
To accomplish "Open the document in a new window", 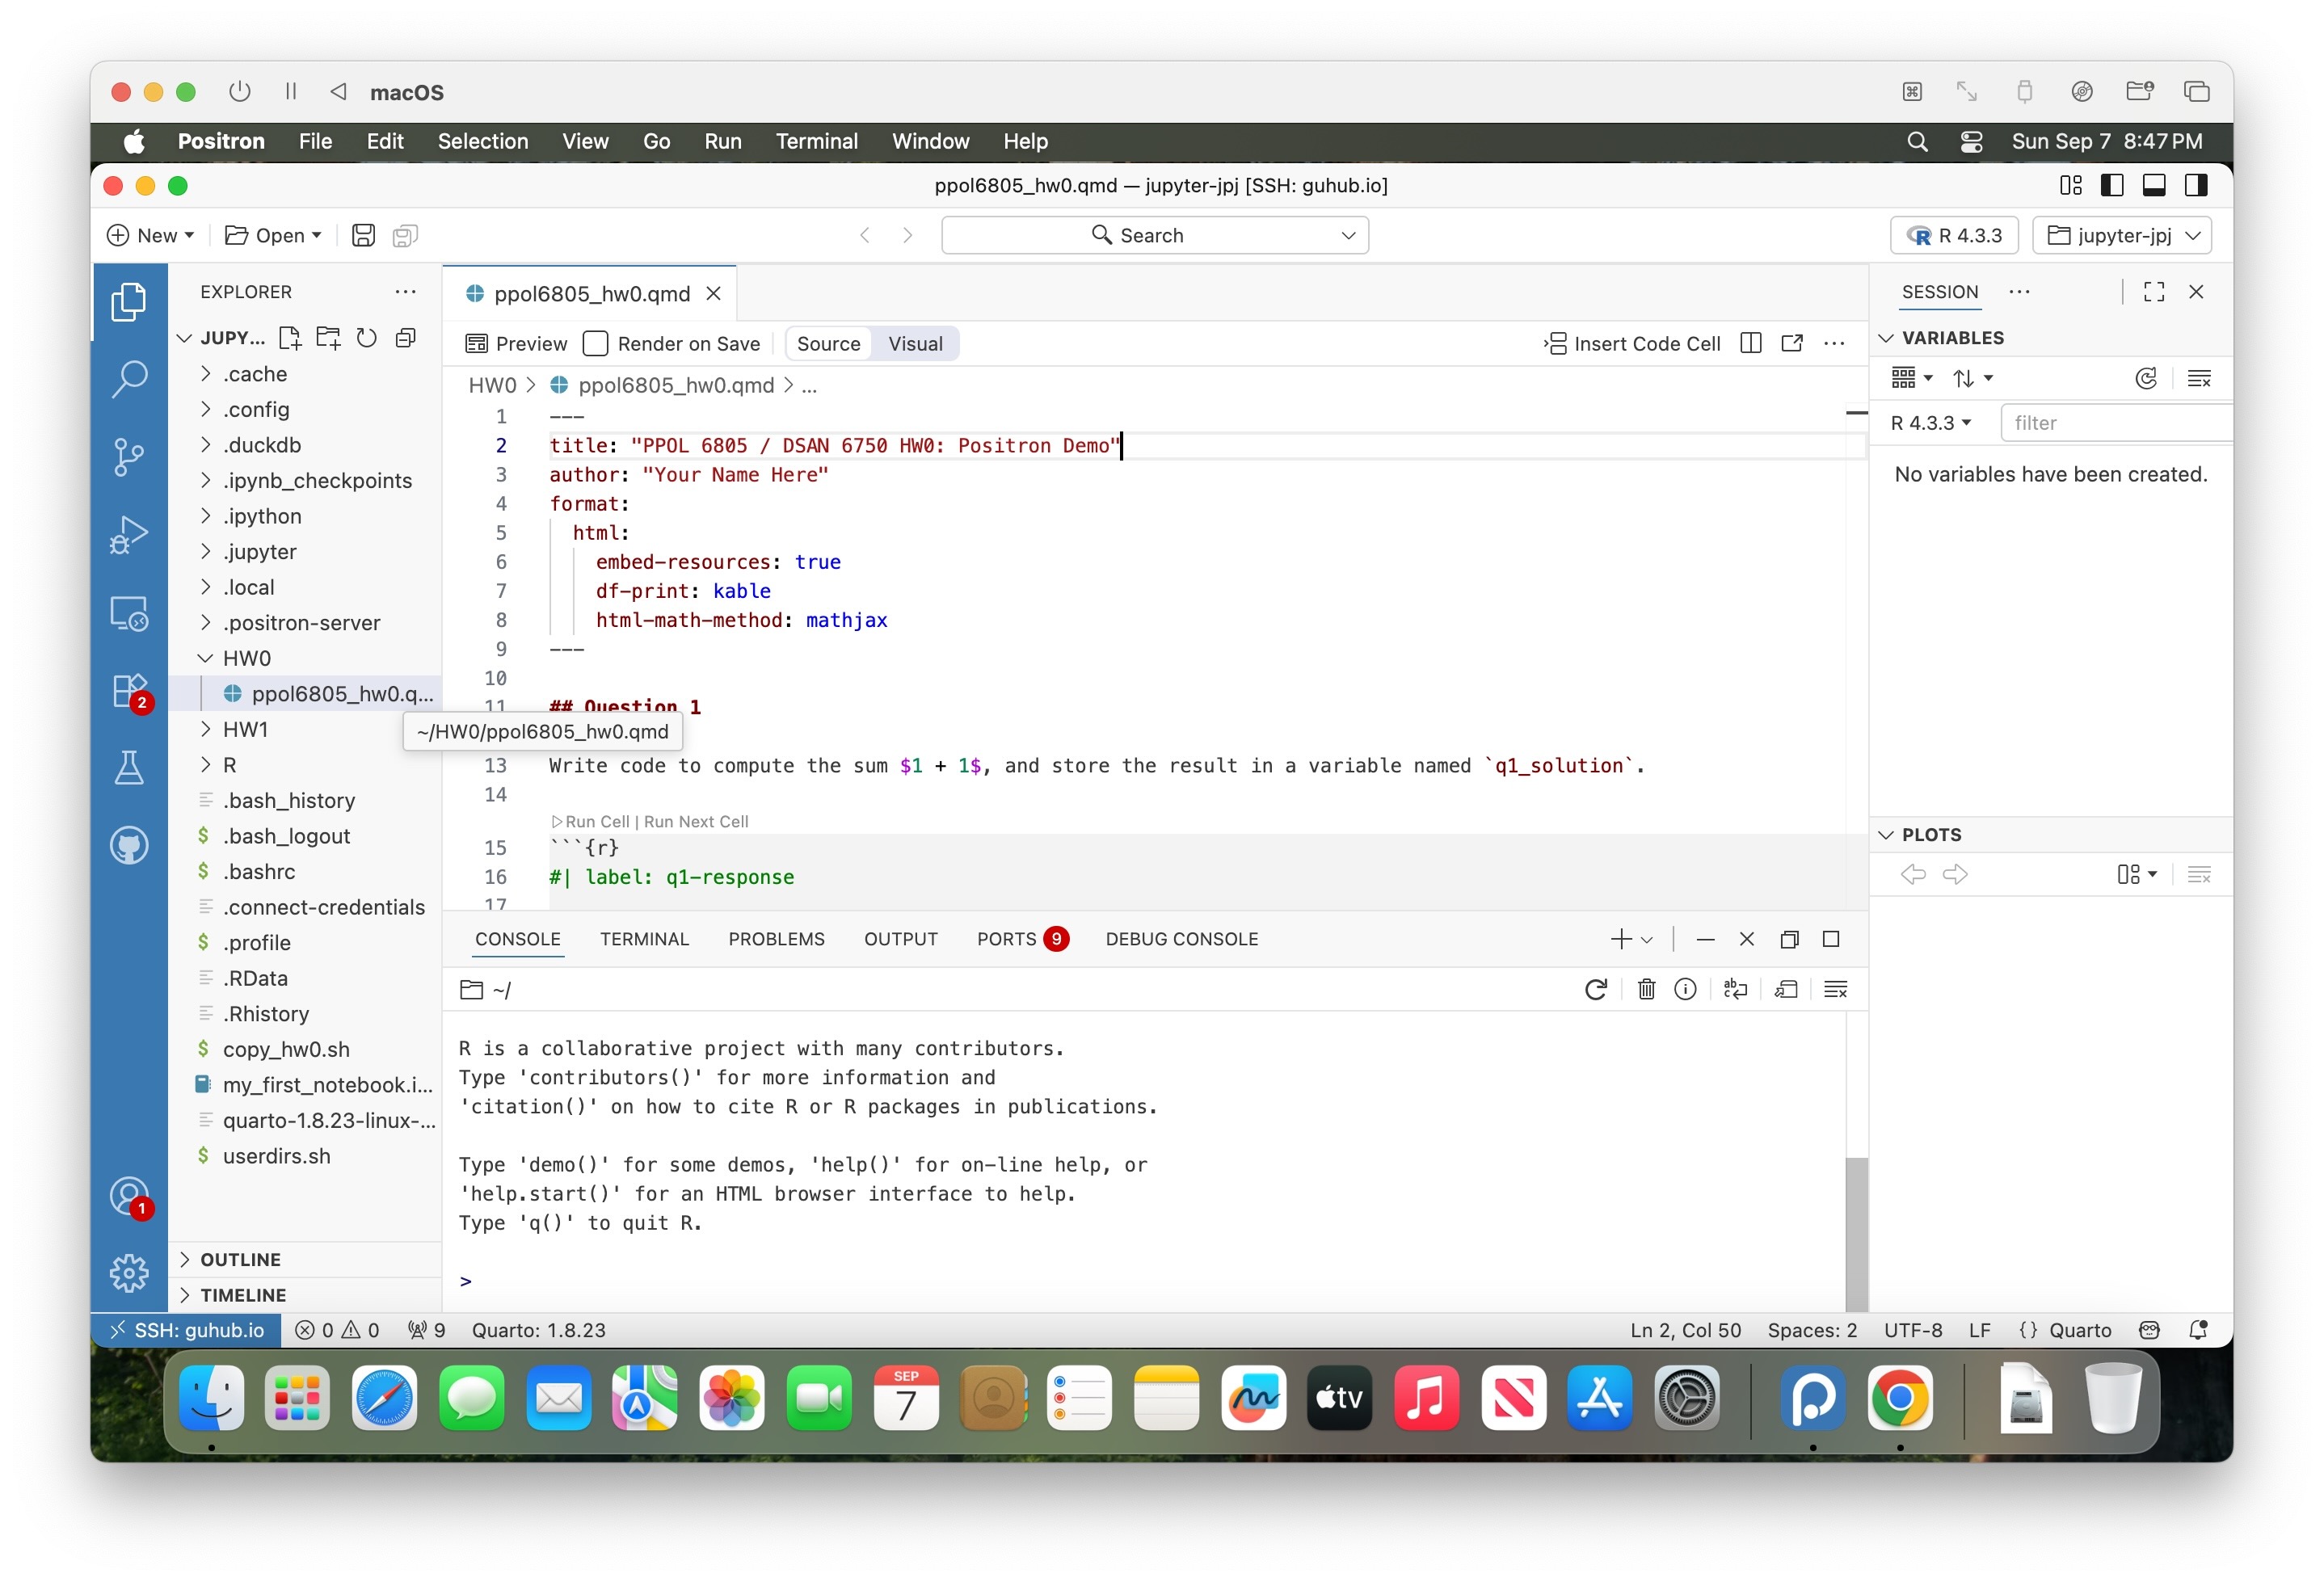I will (1792, 343).
